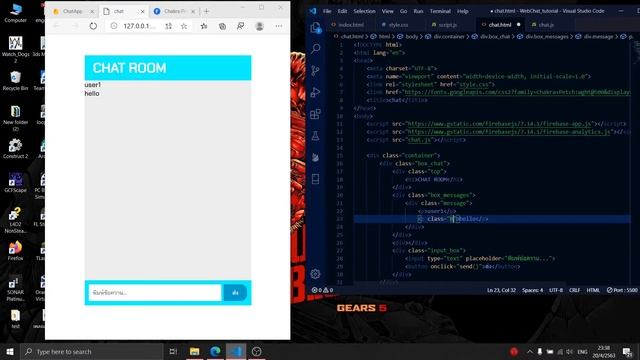Viewport: 640px width, 360px height.
Task: Open the errors and warnings status
Action: [322, 290]
